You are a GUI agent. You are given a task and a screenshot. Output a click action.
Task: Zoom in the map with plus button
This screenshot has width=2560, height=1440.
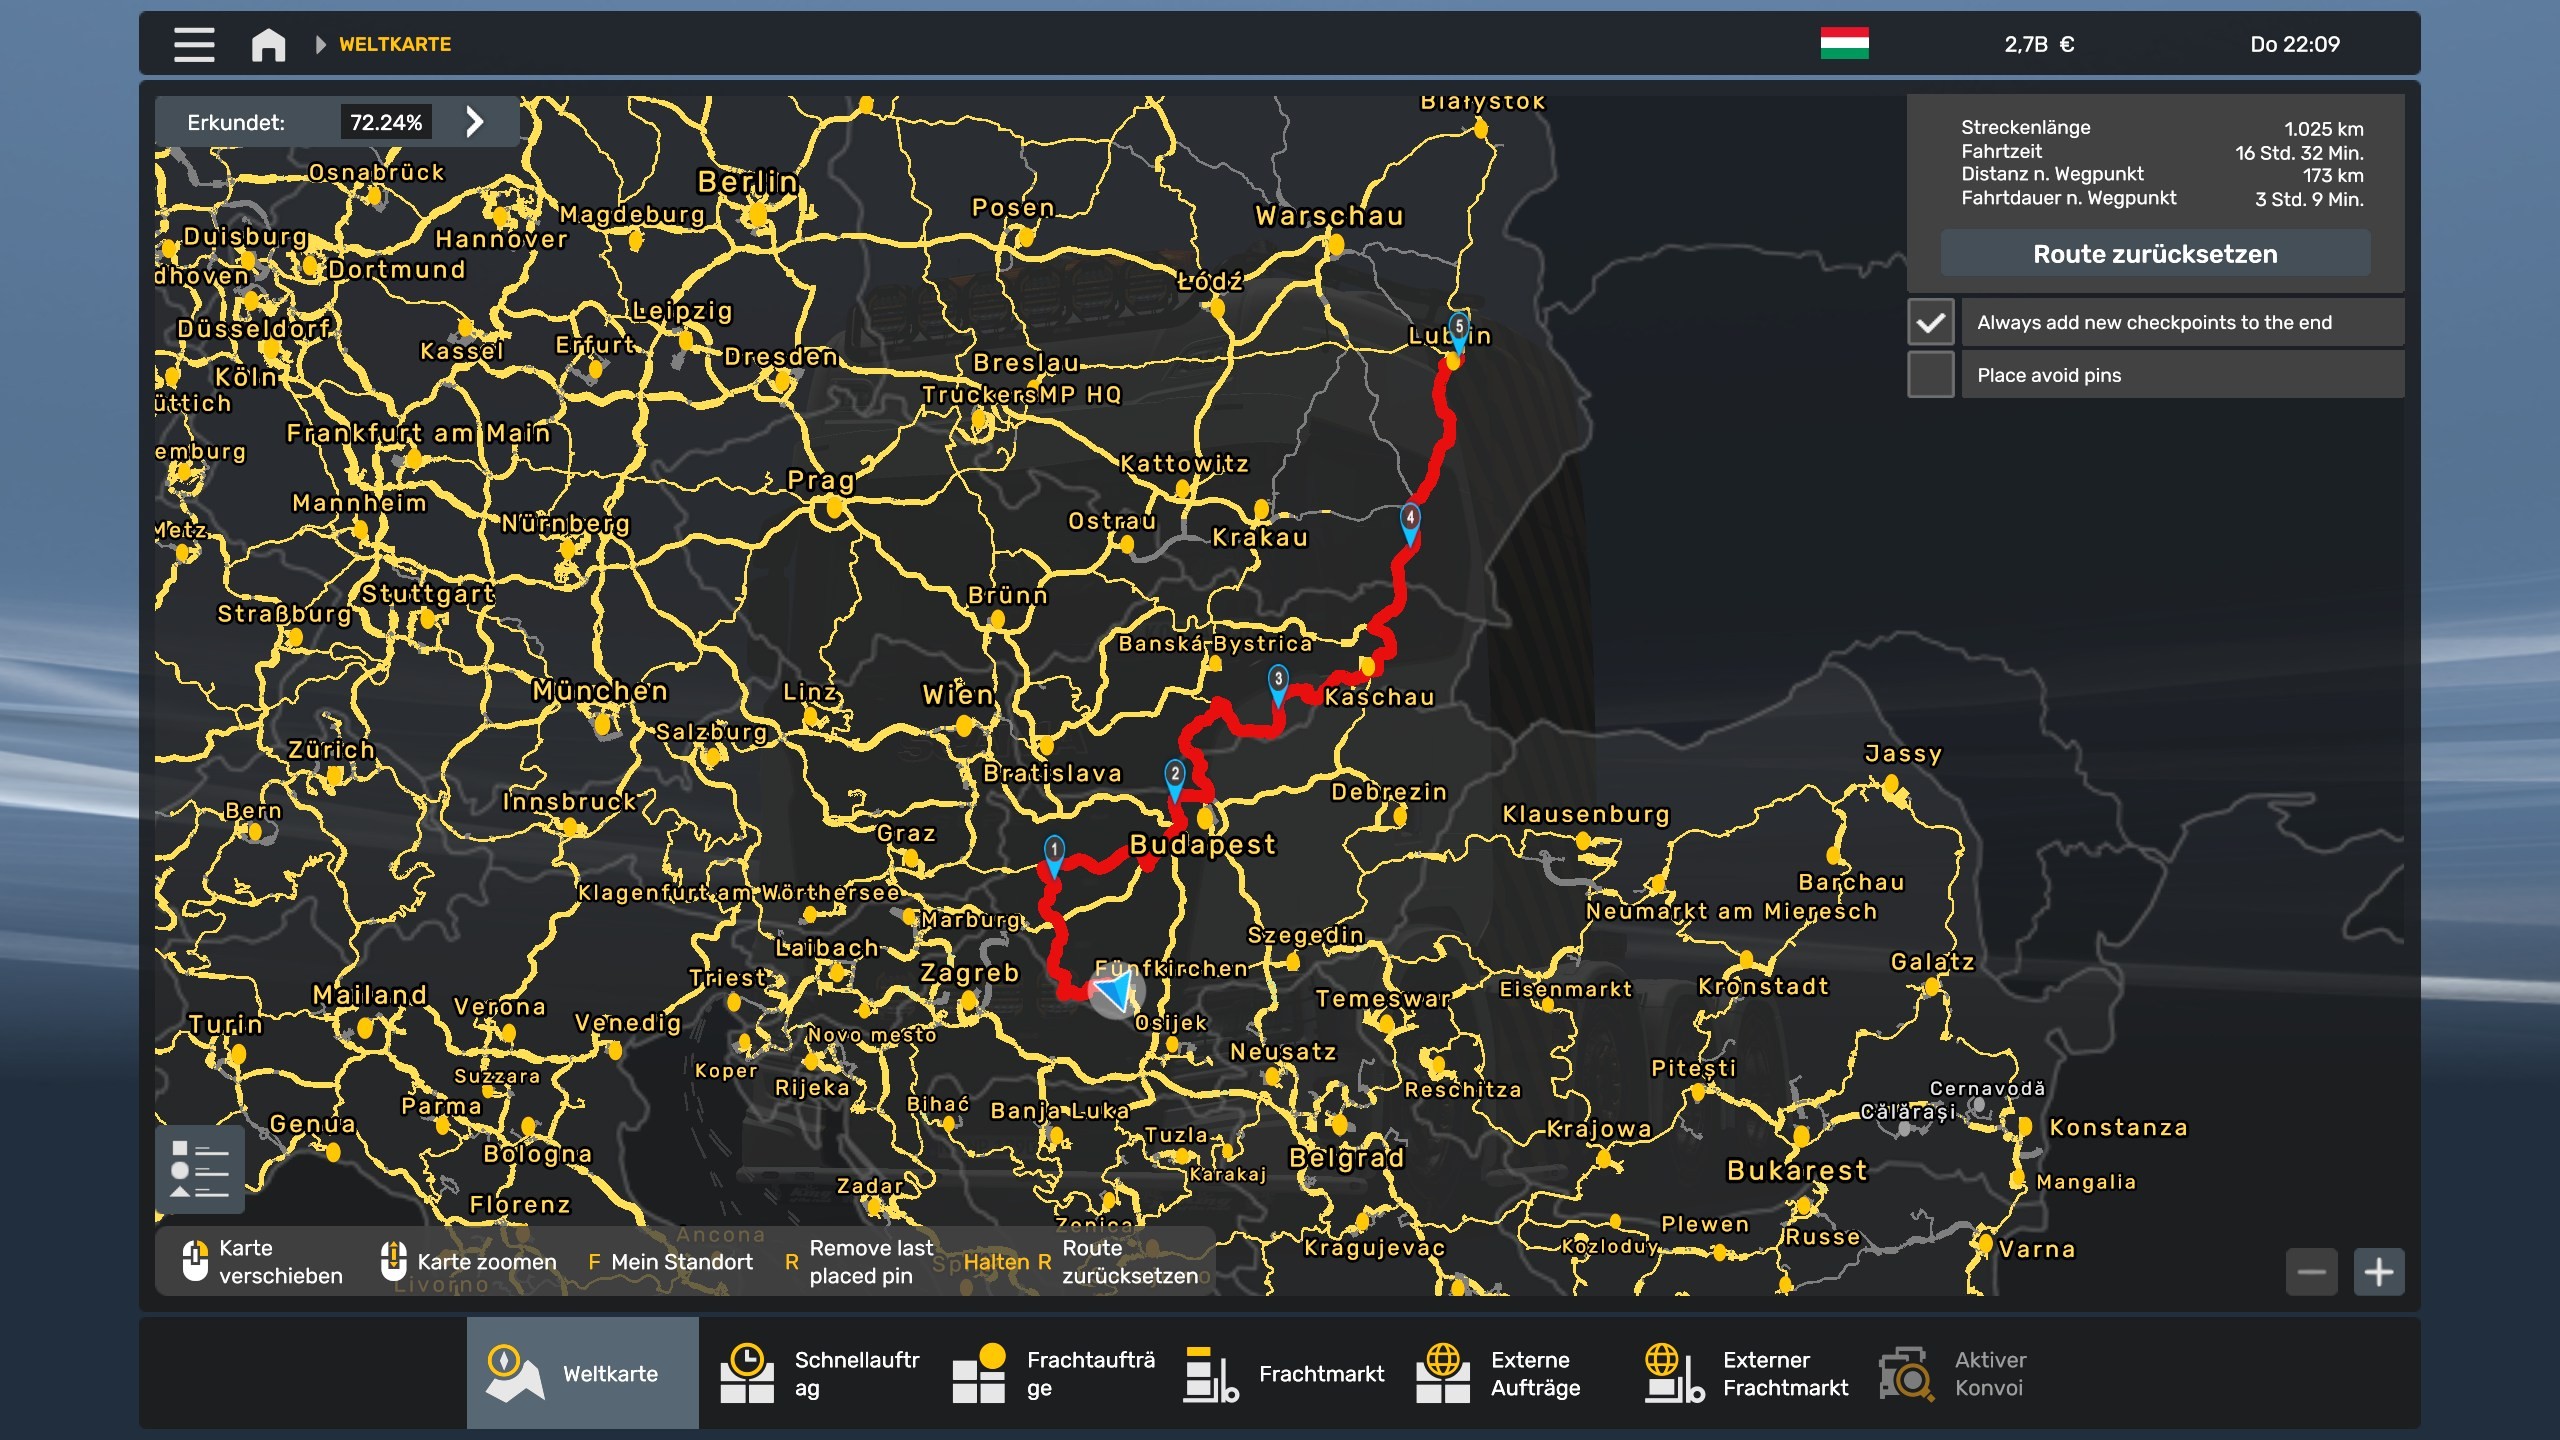[2378, 1272]
